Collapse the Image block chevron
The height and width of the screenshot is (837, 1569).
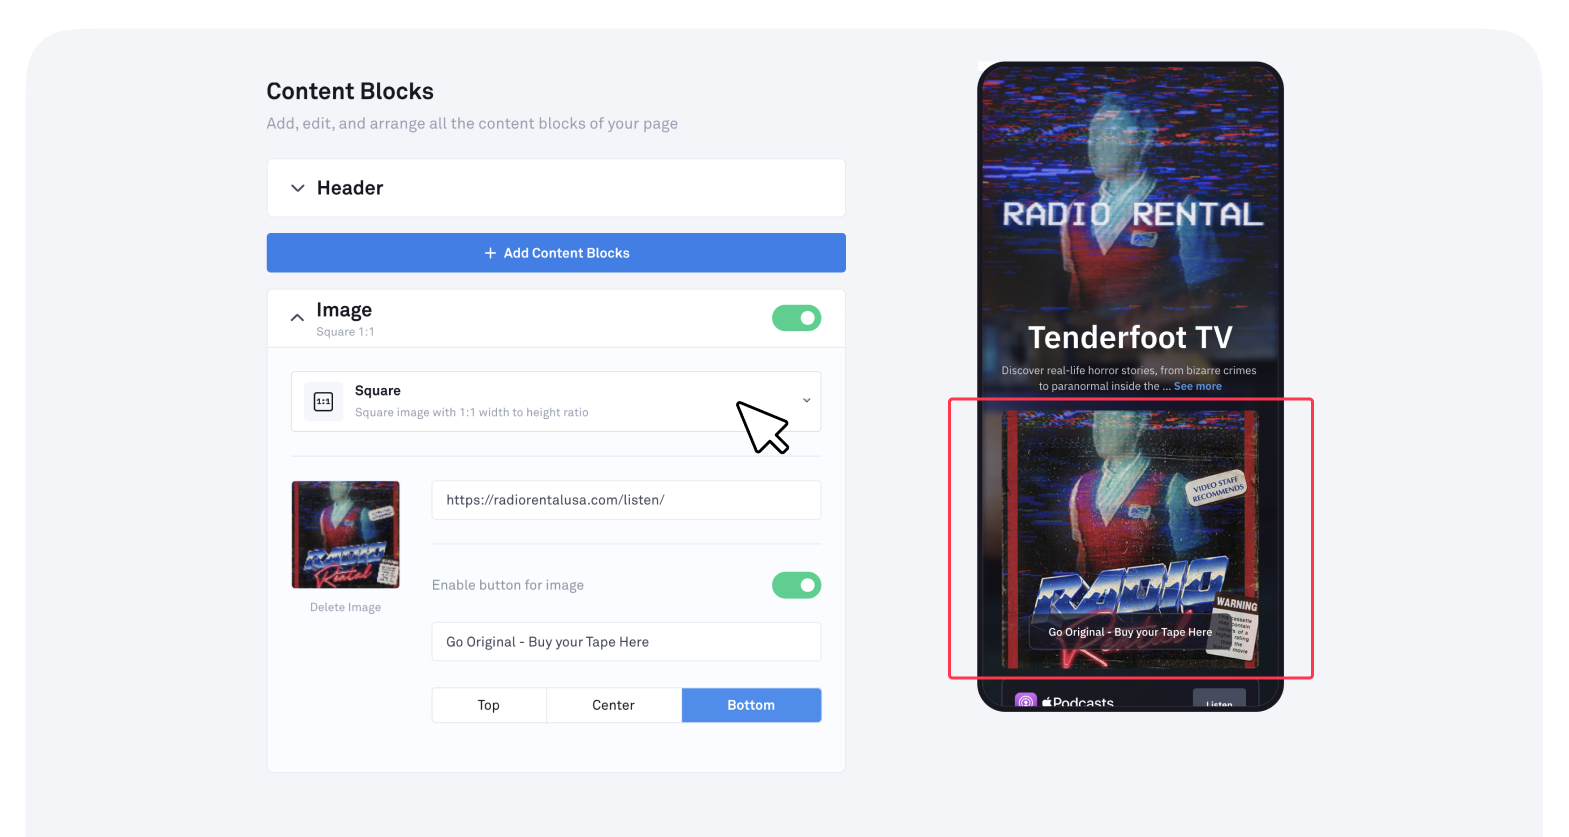tap(297, 318)
